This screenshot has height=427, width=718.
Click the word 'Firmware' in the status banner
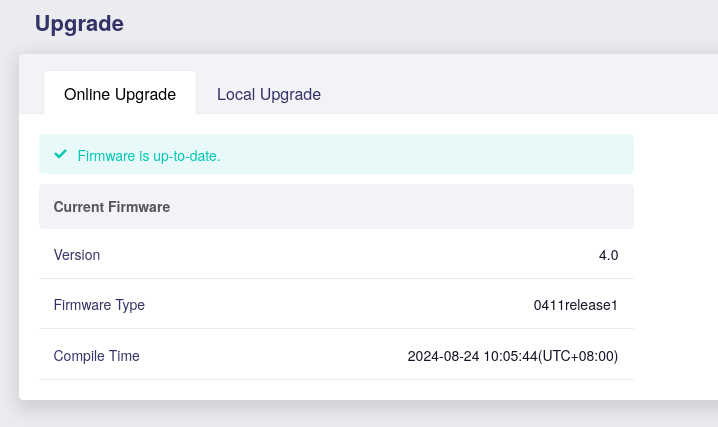[x=106, y=156]
